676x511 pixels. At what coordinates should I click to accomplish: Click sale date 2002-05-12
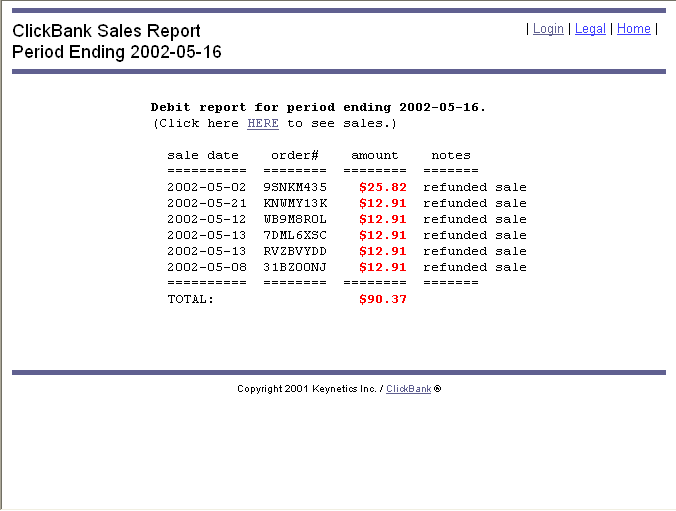click(207, 219)
